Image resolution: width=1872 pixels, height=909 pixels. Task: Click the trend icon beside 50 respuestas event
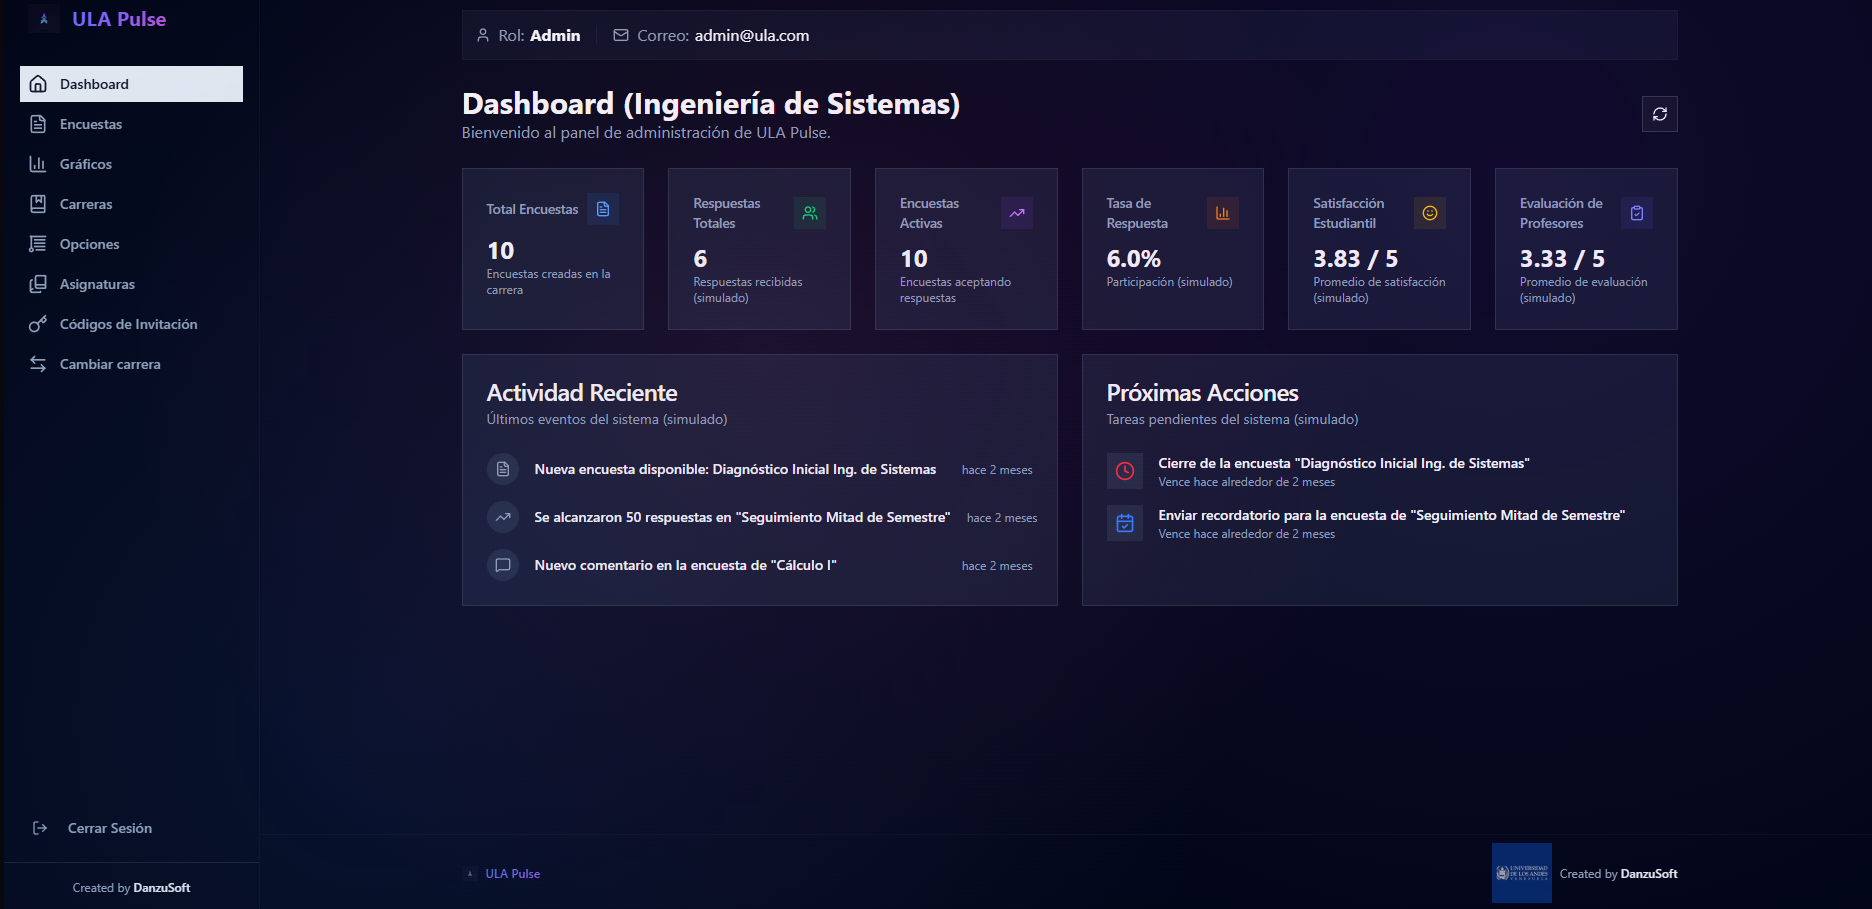coord(503,517)
